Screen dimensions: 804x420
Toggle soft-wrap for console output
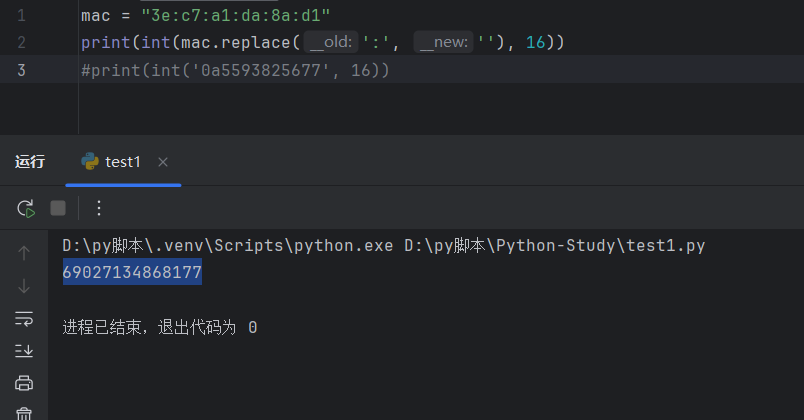(25, 318)
